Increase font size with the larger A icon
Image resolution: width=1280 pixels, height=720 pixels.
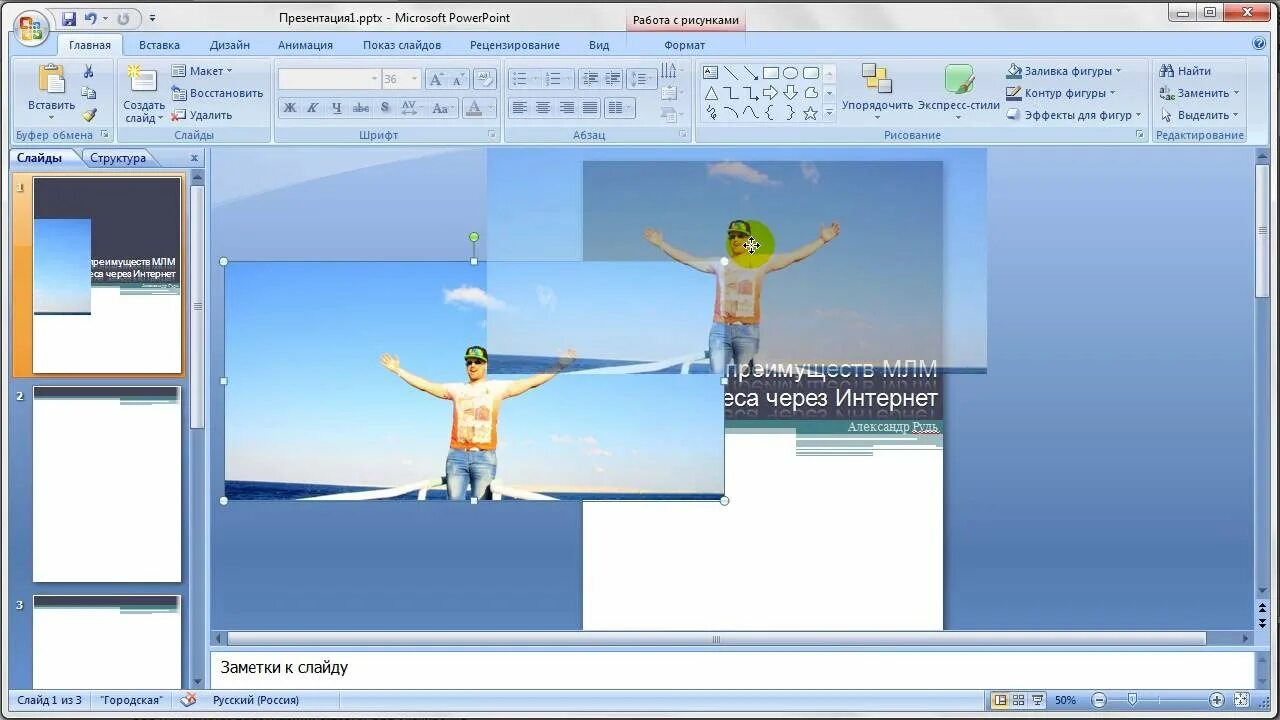point(436,79)
